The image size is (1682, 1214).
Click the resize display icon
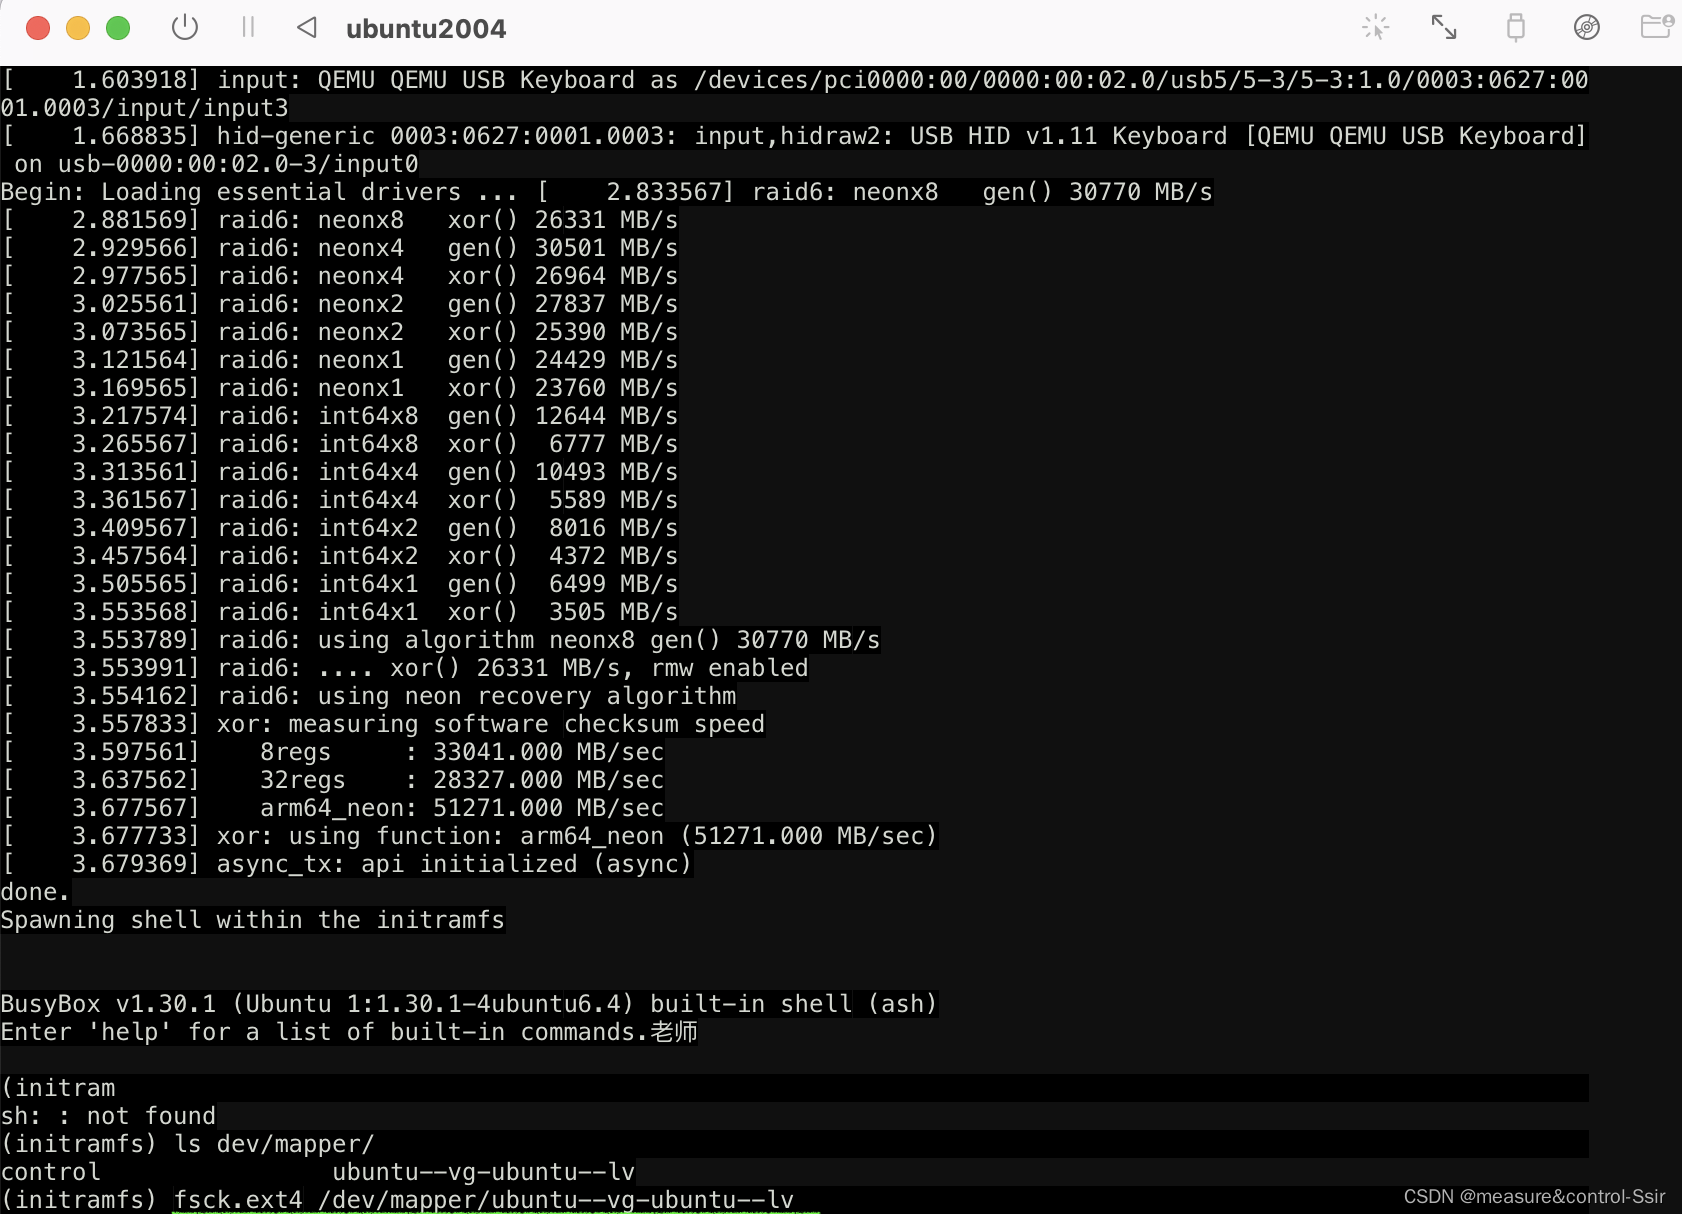[x=1445, y=27]
